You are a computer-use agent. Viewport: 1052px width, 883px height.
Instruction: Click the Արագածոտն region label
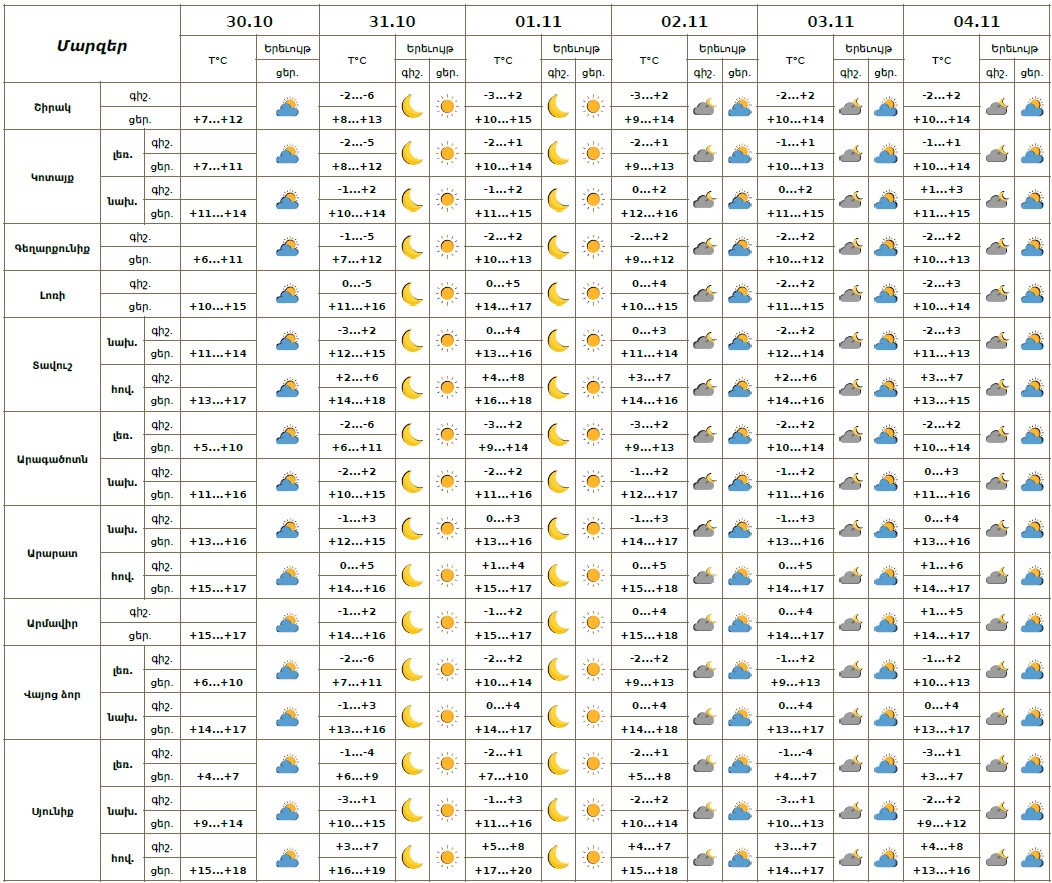tap(52, 459)
